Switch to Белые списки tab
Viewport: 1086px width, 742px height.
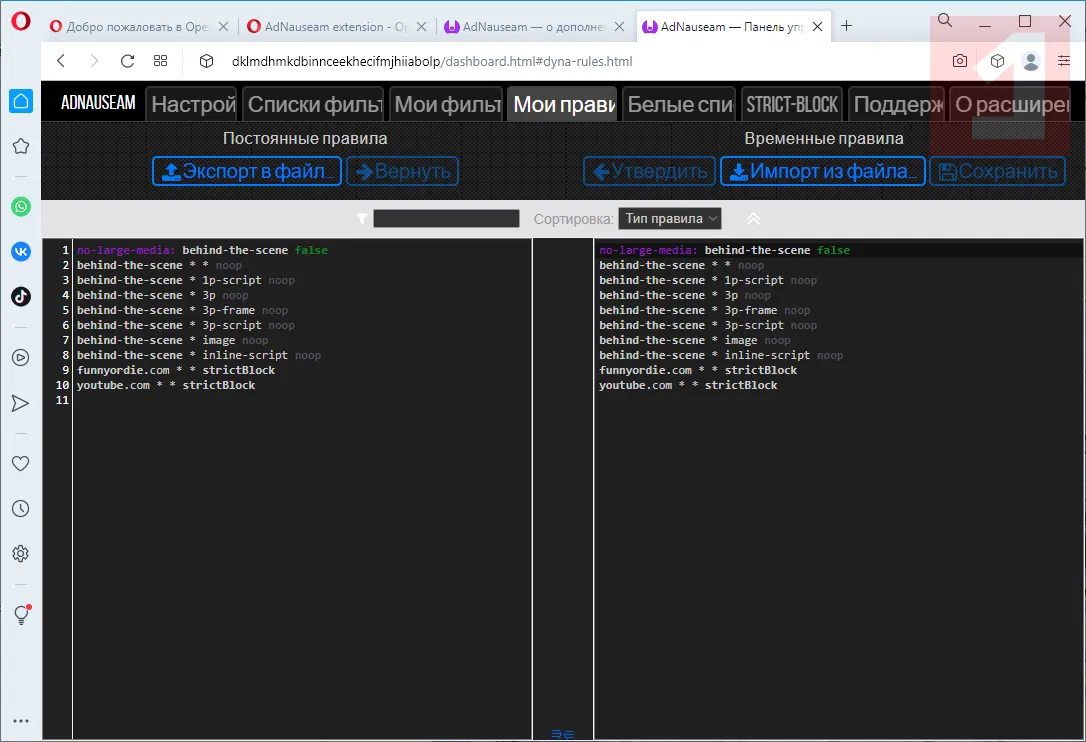point(679,104)
